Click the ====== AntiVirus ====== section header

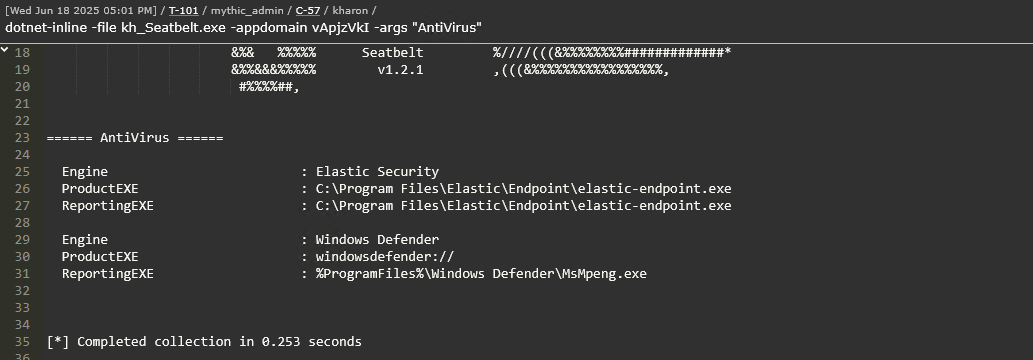click(x=135, y=138)
